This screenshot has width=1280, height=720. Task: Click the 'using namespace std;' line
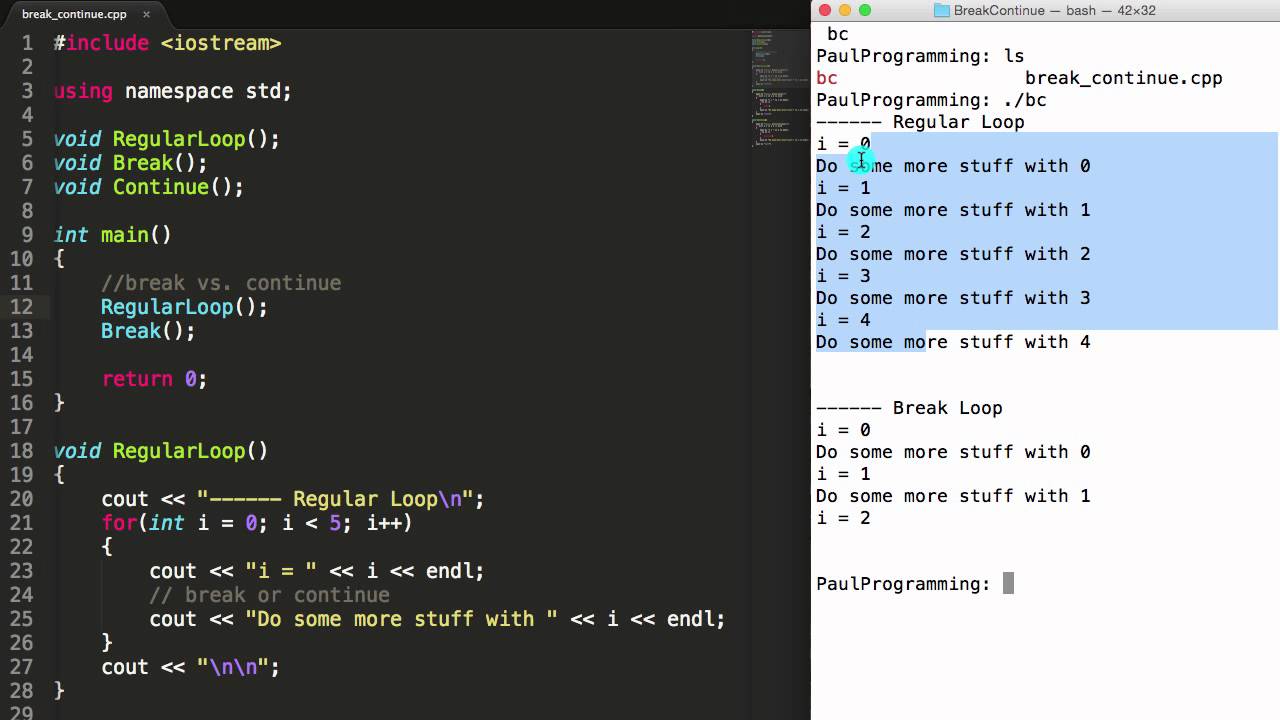coord(172,91)
